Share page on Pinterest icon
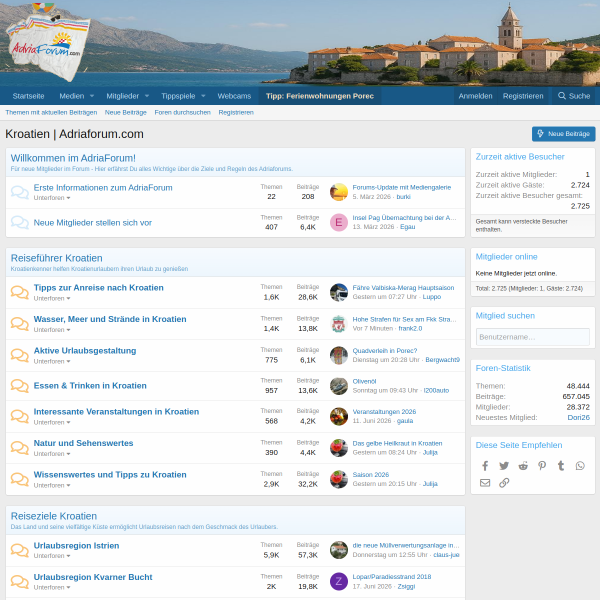 542,466
